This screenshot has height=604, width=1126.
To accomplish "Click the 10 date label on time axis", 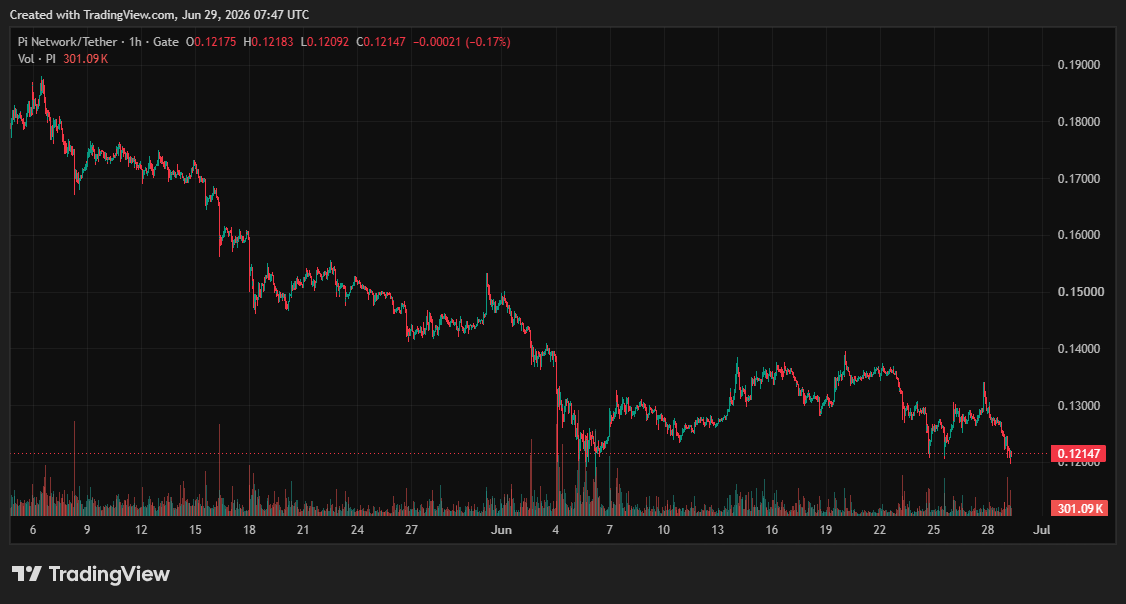I will coord(664,529).
